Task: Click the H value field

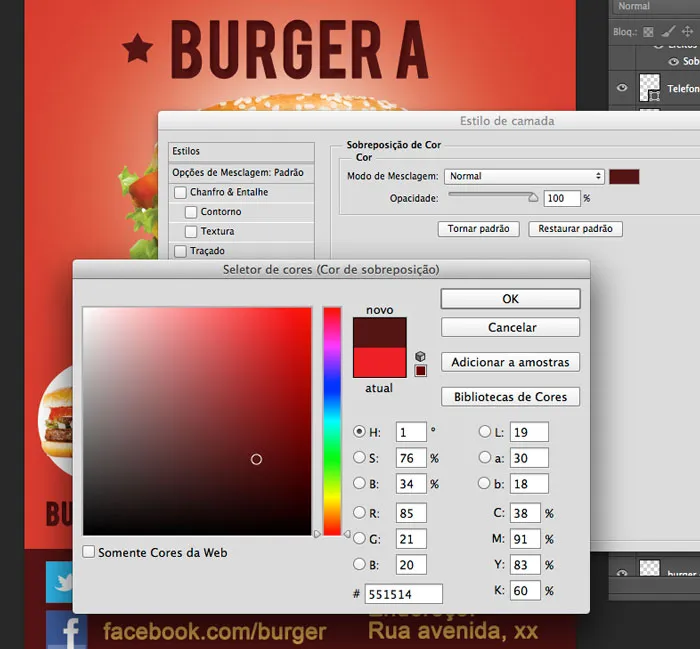Action: point(411,432)
